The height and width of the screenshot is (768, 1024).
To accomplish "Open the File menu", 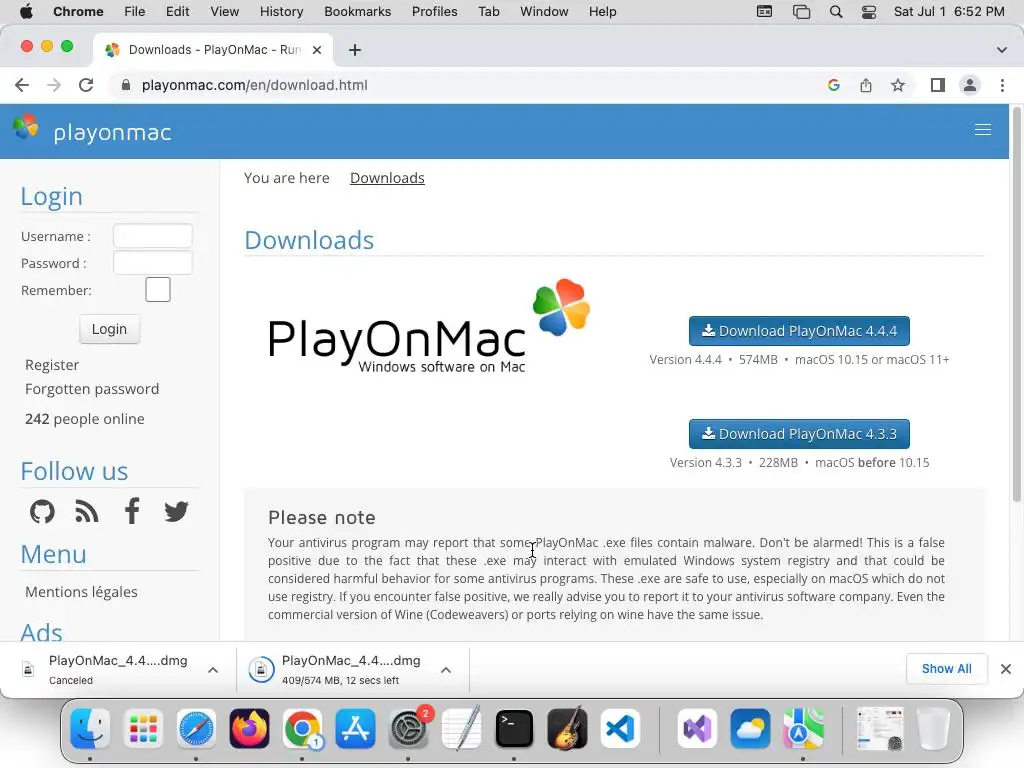I will (x=135, y=12).
